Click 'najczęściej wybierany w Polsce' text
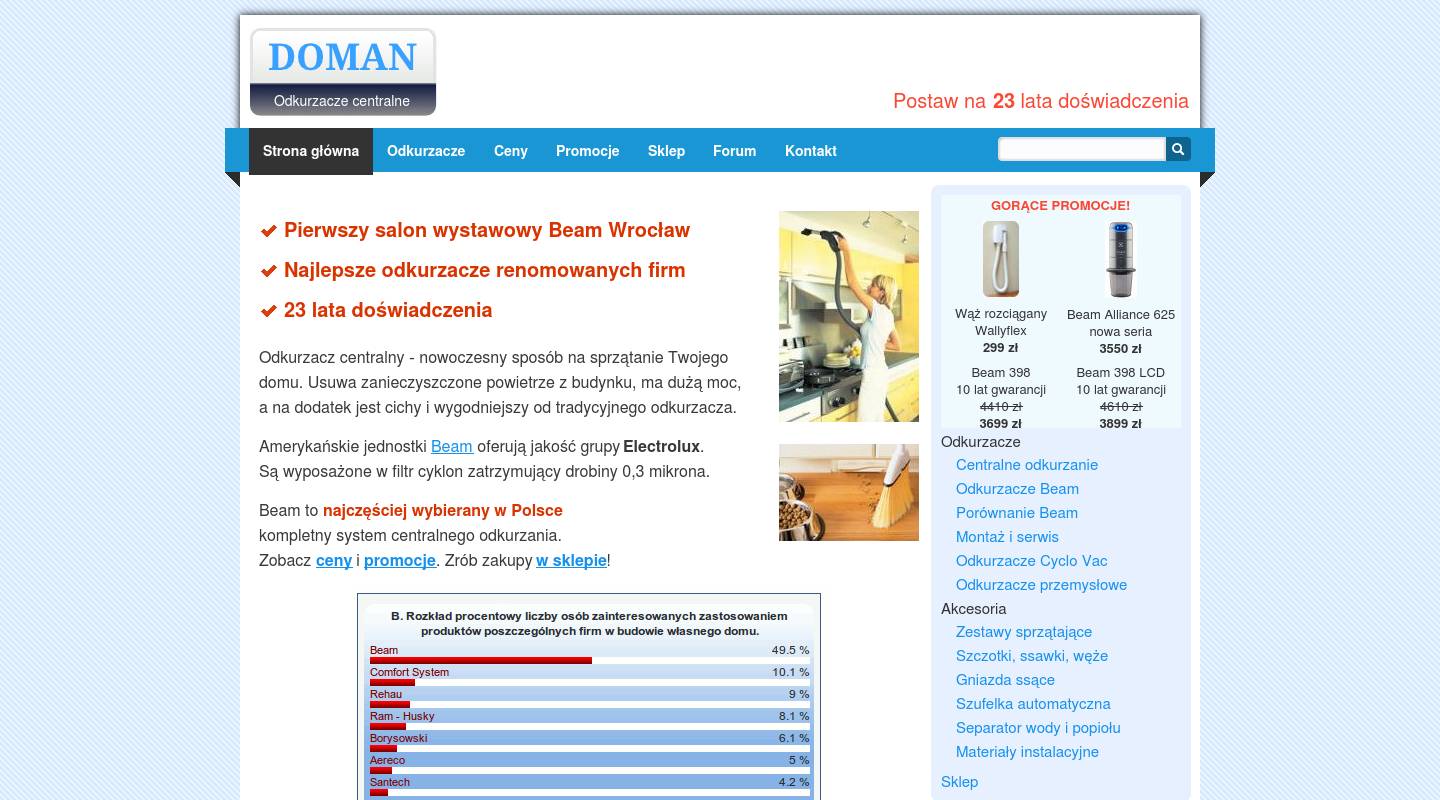 tap(443, 510)
